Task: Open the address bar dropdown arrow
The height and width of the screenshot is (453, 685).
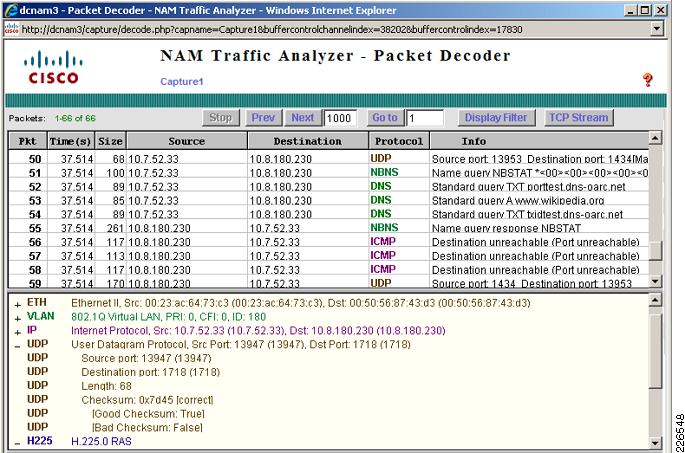Action: (656, 29)
